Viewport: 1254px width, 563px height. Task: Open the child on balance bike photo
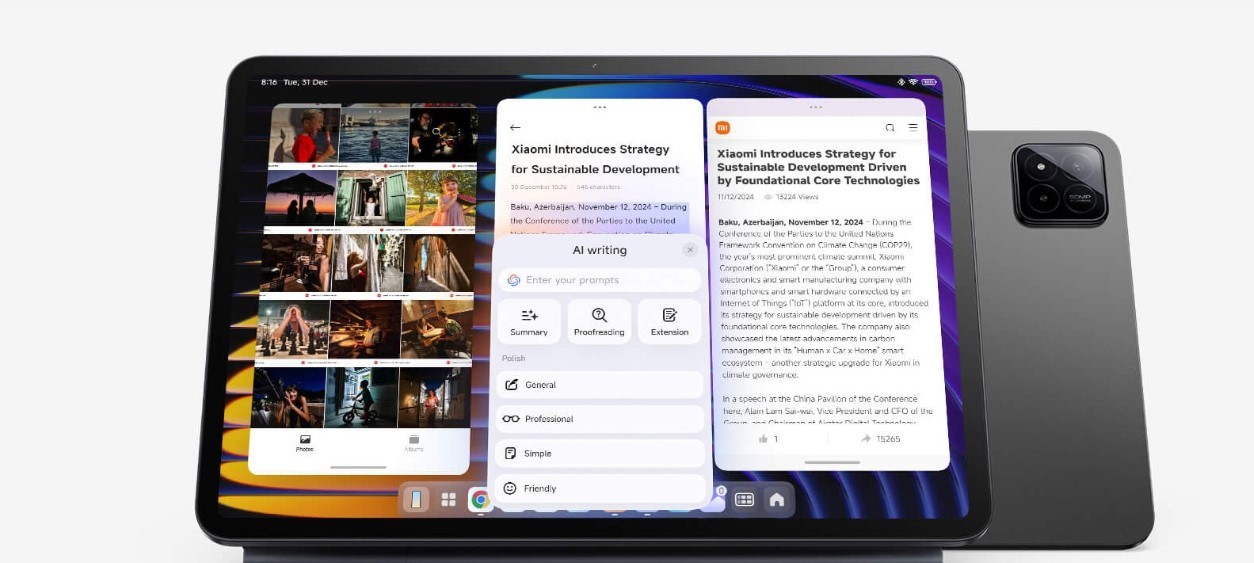[x=362, y=396]
